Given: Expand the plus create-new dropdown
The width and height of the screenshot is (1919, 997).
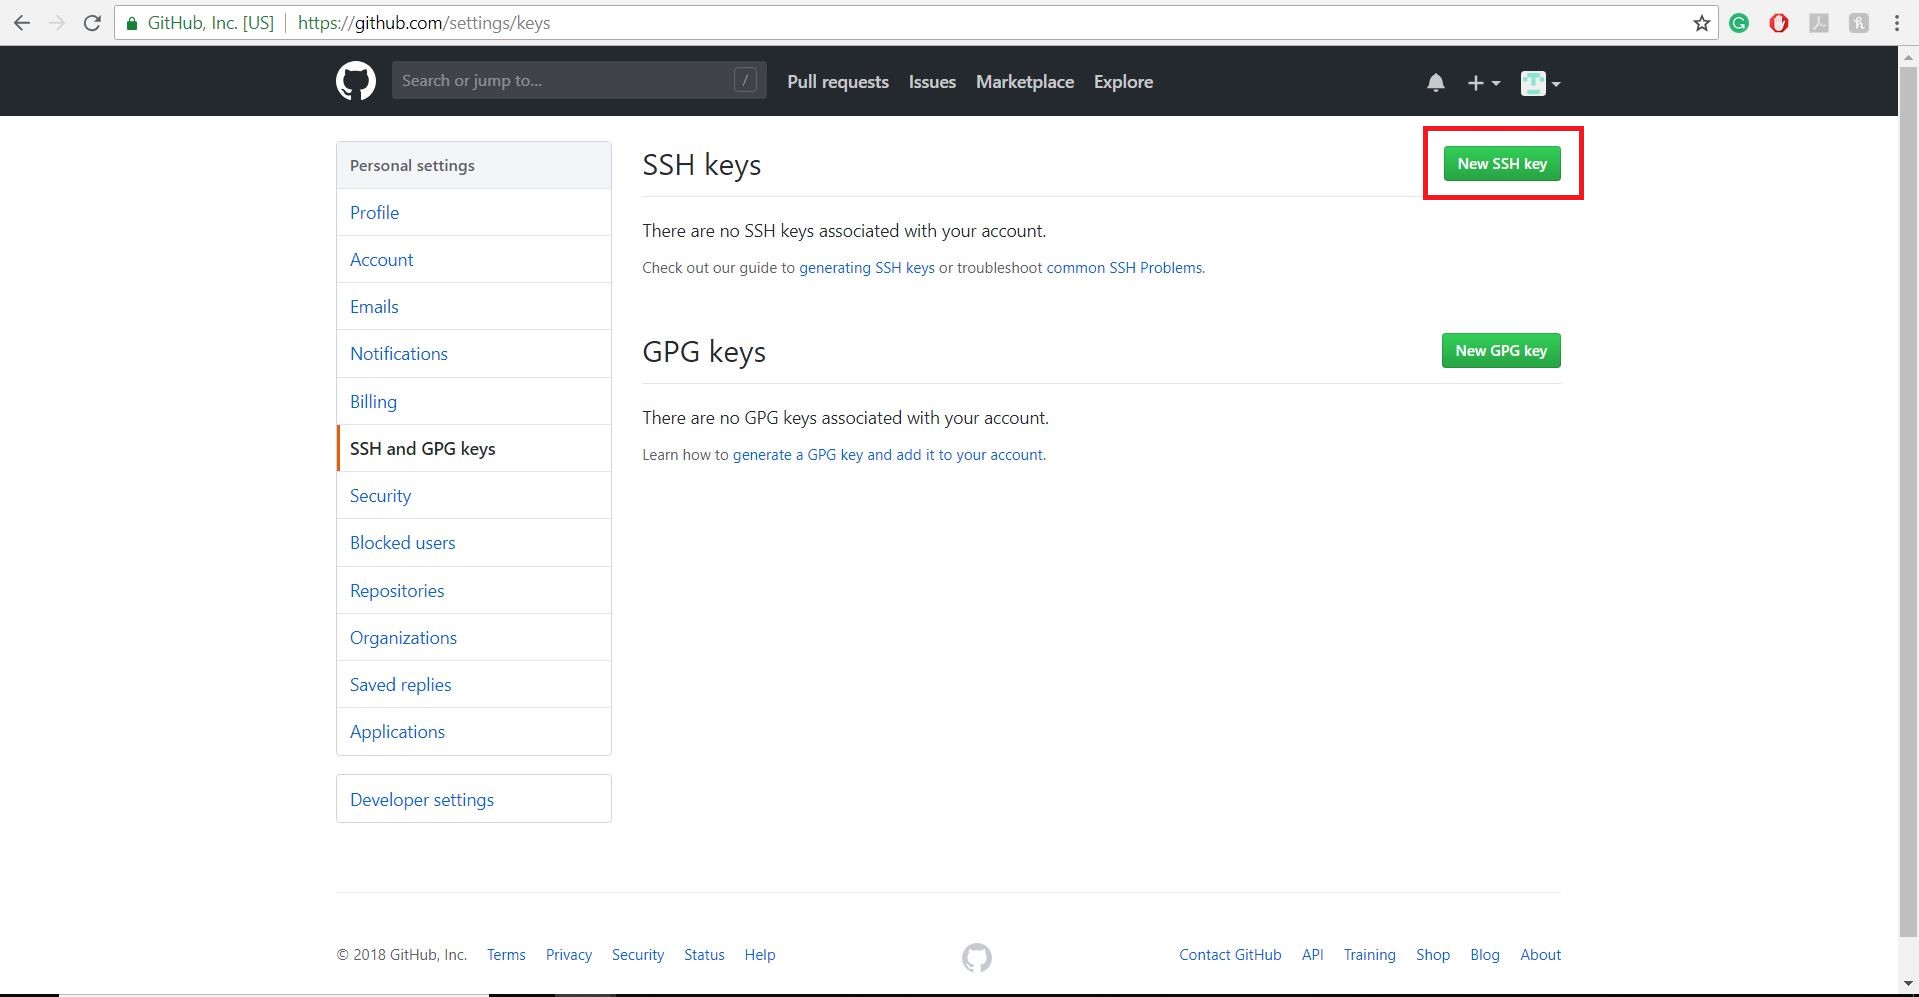Looking at the screenshot, I should [1483, 83].
